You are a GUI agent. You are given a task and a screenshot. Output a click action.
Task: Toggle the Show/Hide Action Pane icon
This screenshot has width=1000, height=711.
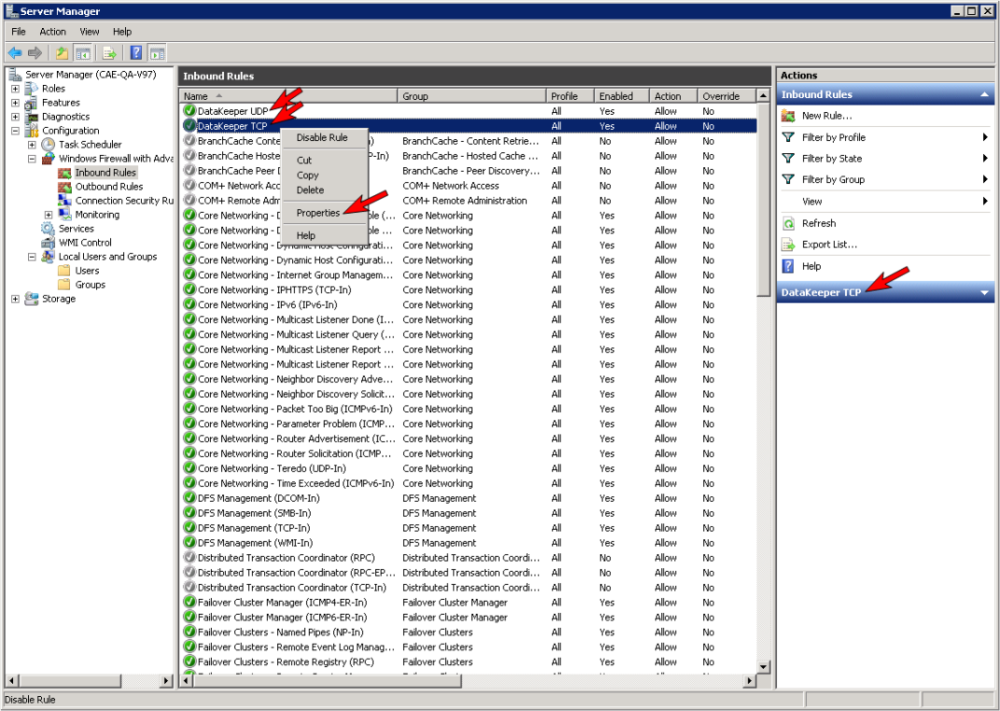click(x=157, y=53)
